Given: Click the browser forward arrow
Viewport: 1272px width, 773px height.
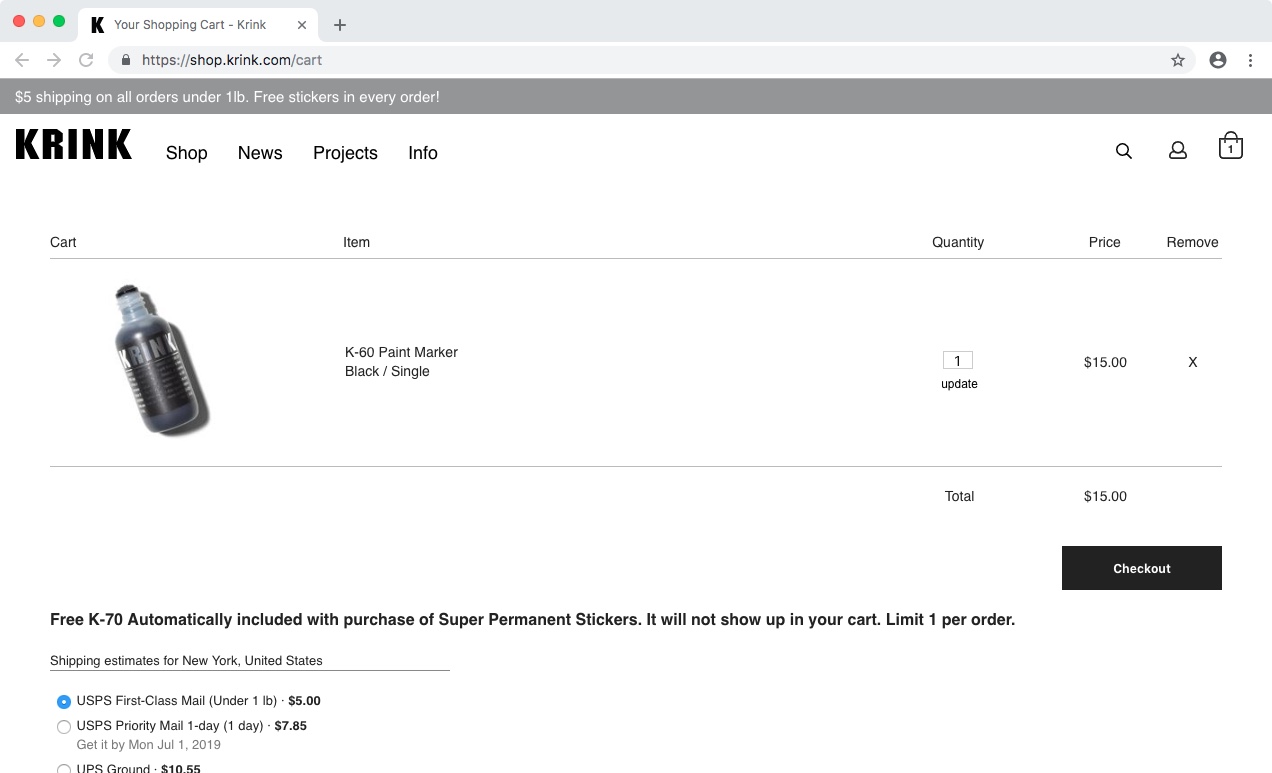Looking at the screenshot, I should [54, 60].
